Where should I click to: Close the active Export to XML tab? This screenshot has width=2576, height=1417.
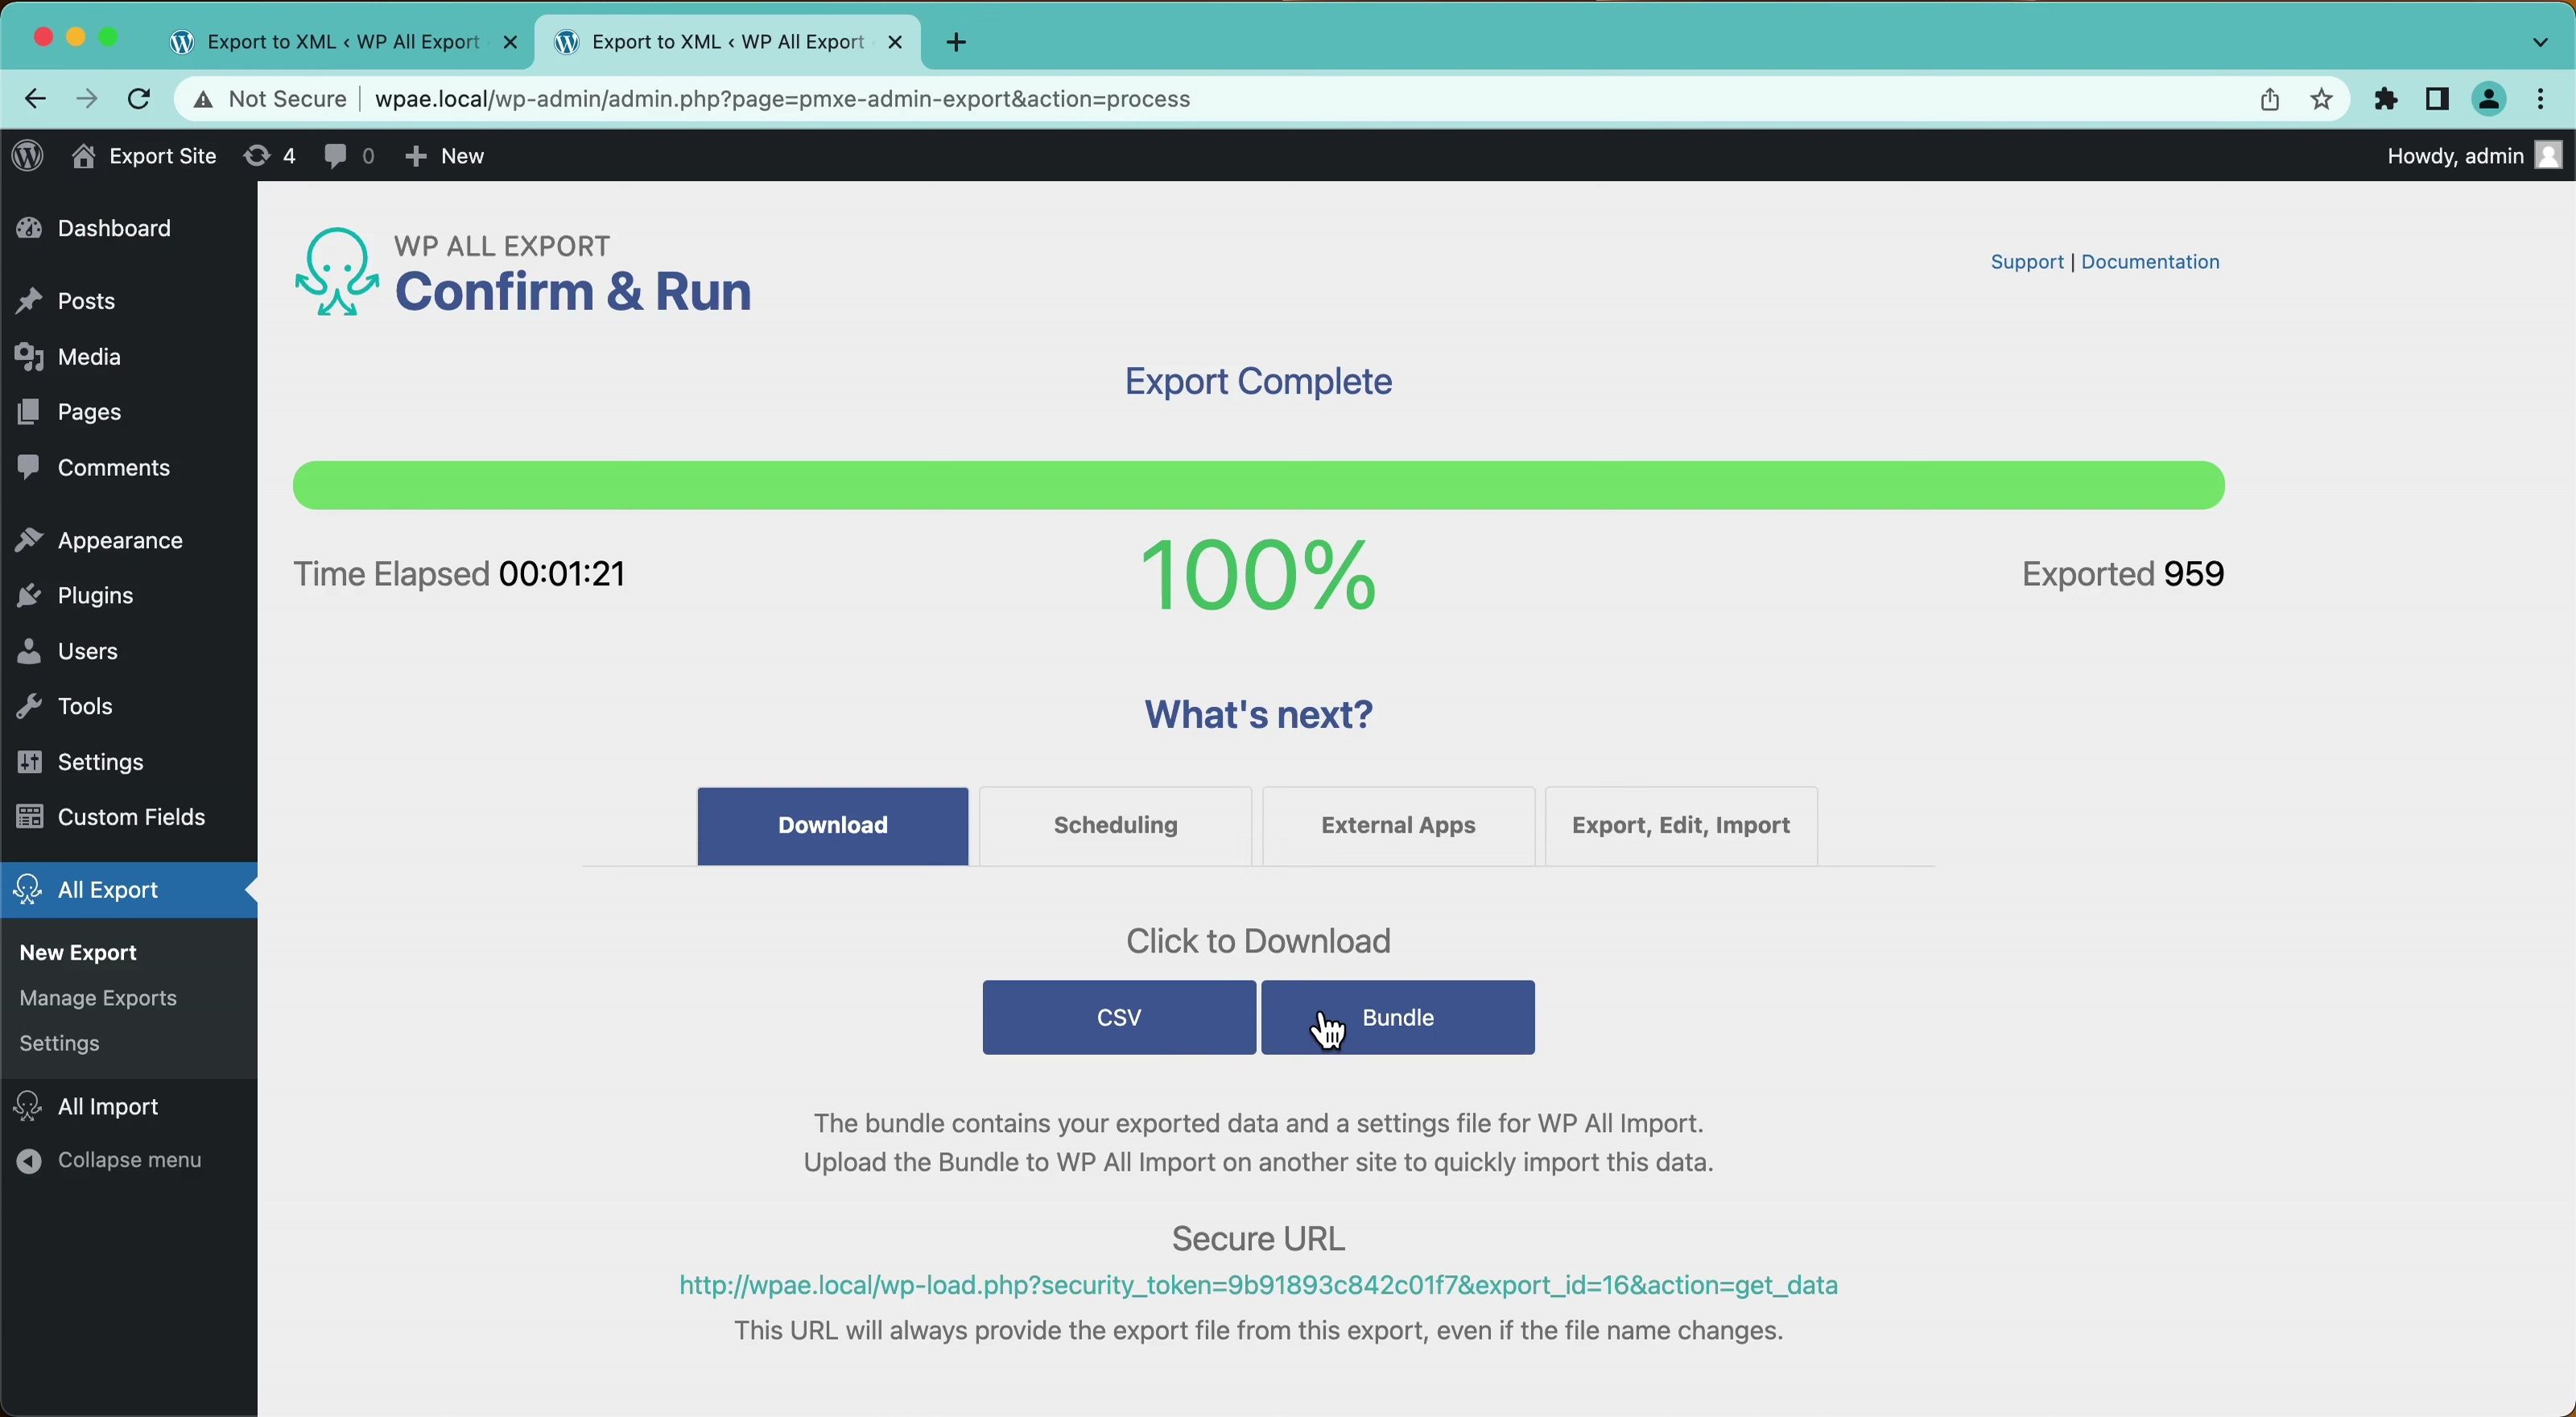coord(895,42)
